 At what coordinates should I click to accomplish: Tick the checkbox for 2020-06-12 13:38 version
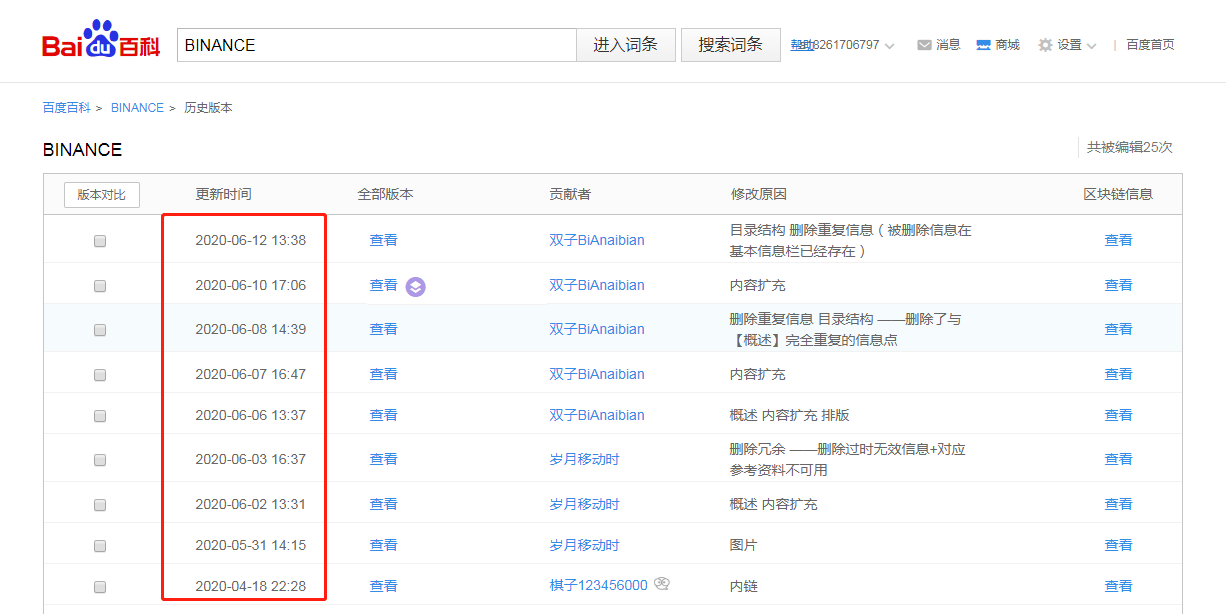100,241
